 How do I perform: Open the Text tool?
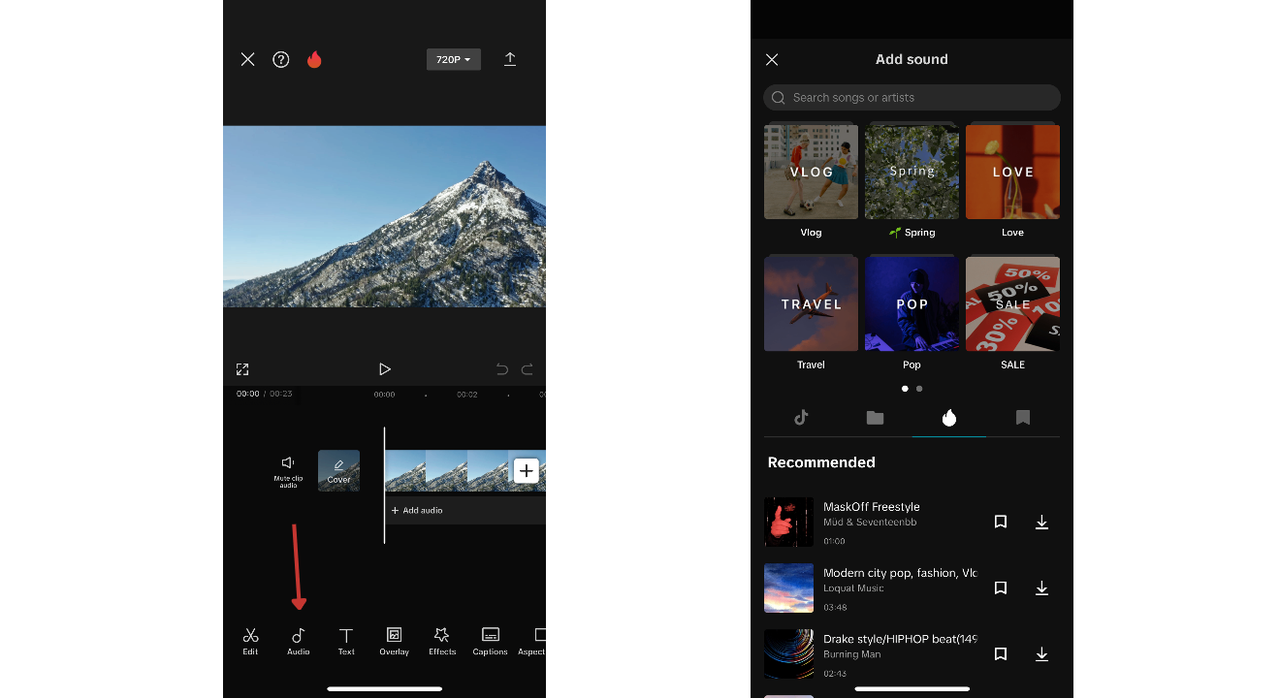click(346, 642)
